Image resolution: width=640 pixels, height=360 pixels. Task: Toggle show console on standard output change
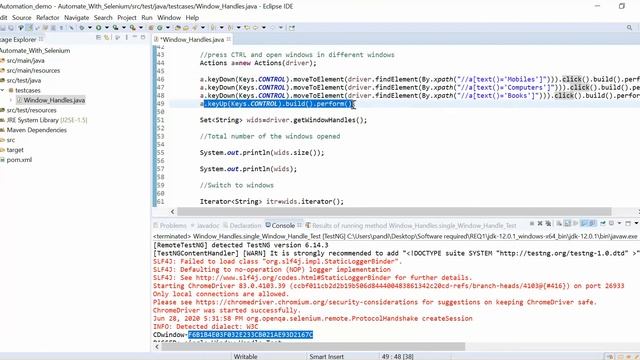584,223
